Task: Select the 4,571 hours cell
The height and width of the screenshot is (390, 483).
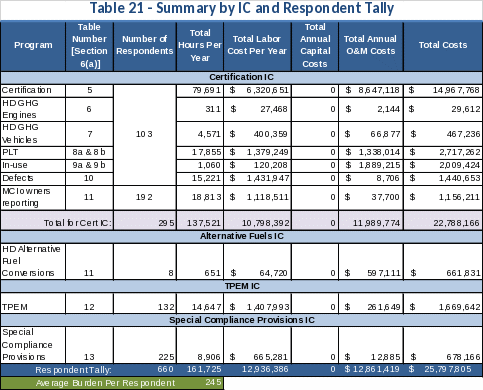Action: click(200, 134)
